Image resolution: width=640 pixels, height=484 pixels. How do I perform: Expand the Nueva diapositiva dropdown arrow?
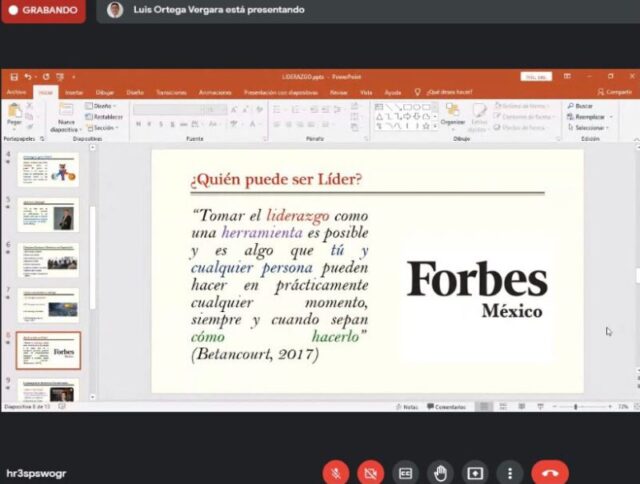click(81, 130)
